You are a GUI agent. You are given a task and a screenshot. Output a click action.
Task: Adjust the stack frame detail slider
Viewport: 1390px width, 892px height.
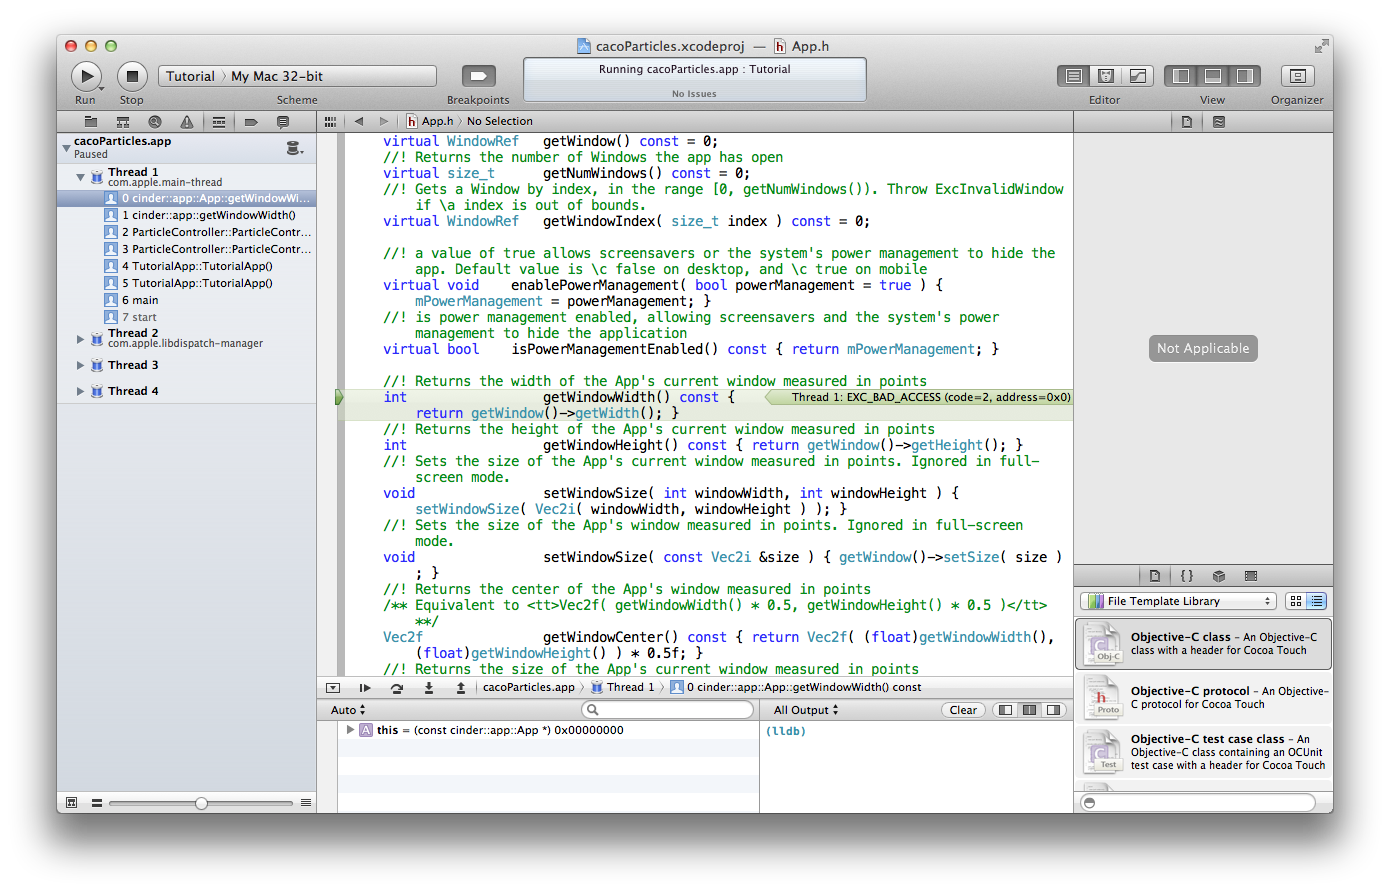[201, 803]
